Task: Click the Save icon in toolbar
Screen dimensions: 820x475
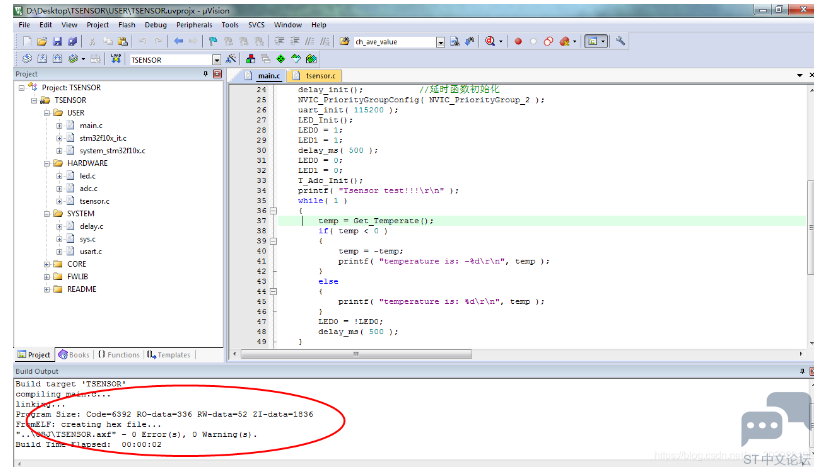Action: [58, 41]
